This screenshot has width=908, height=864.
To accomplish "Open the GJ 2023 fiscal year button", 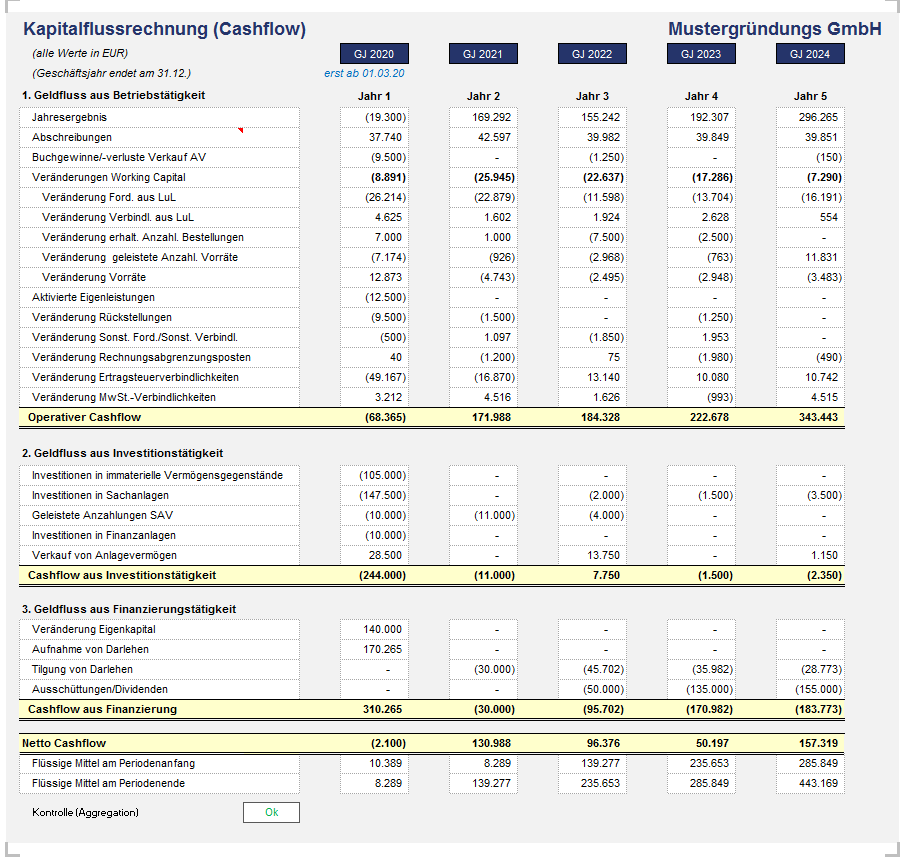I will click(701, 54).
